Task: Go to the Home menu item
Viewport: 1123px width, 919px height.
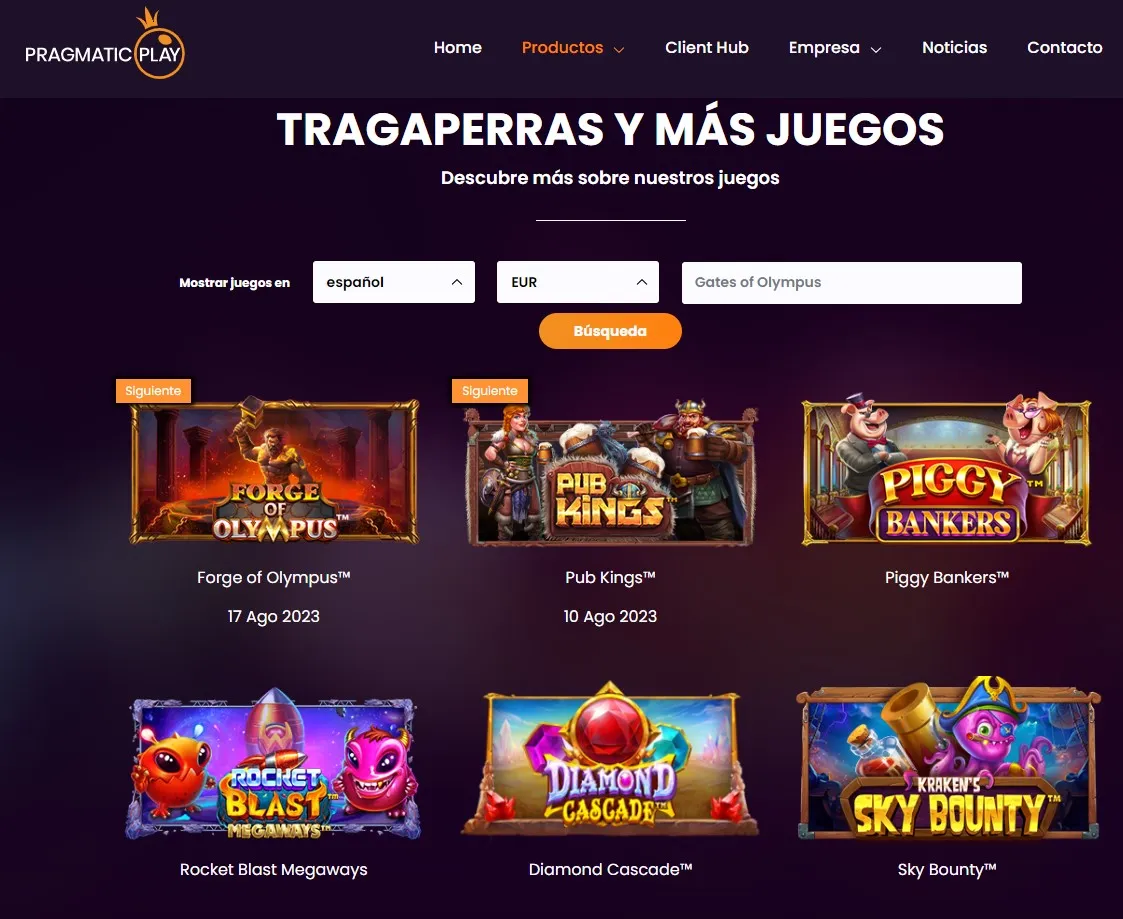Action: [x=458, y=48]
